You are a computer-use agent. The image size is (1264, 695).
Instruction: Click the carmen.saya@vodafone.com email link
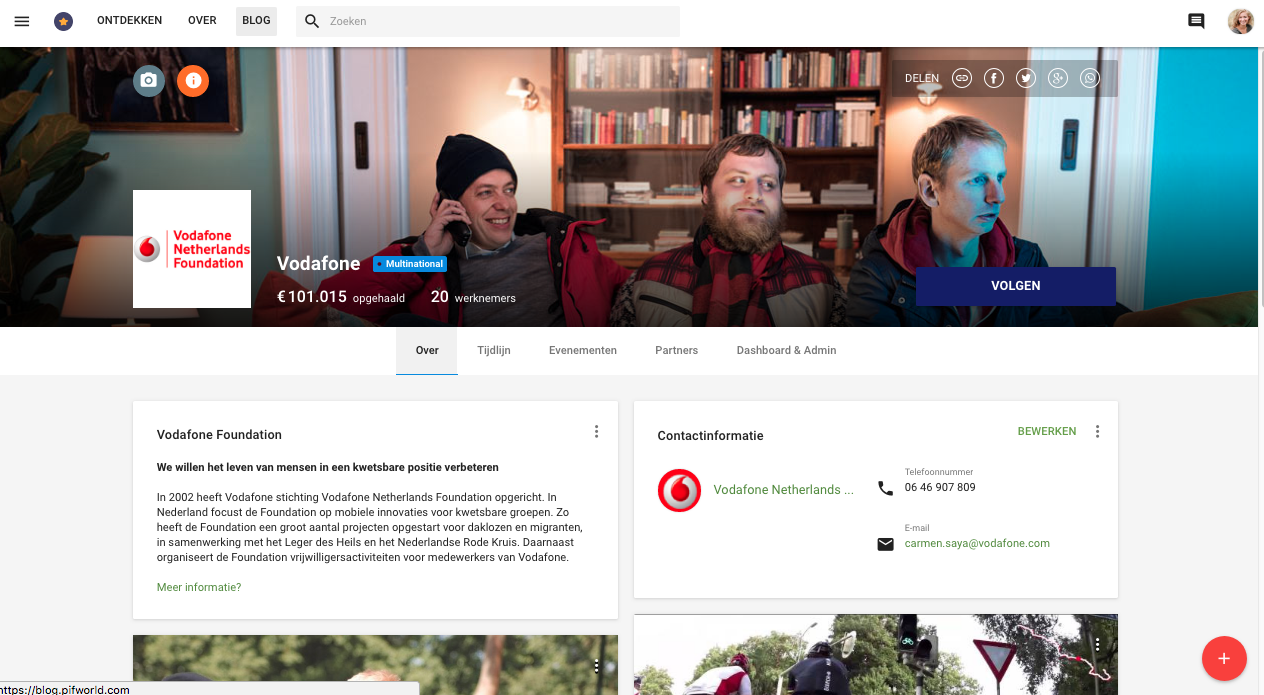coord(977,544)
